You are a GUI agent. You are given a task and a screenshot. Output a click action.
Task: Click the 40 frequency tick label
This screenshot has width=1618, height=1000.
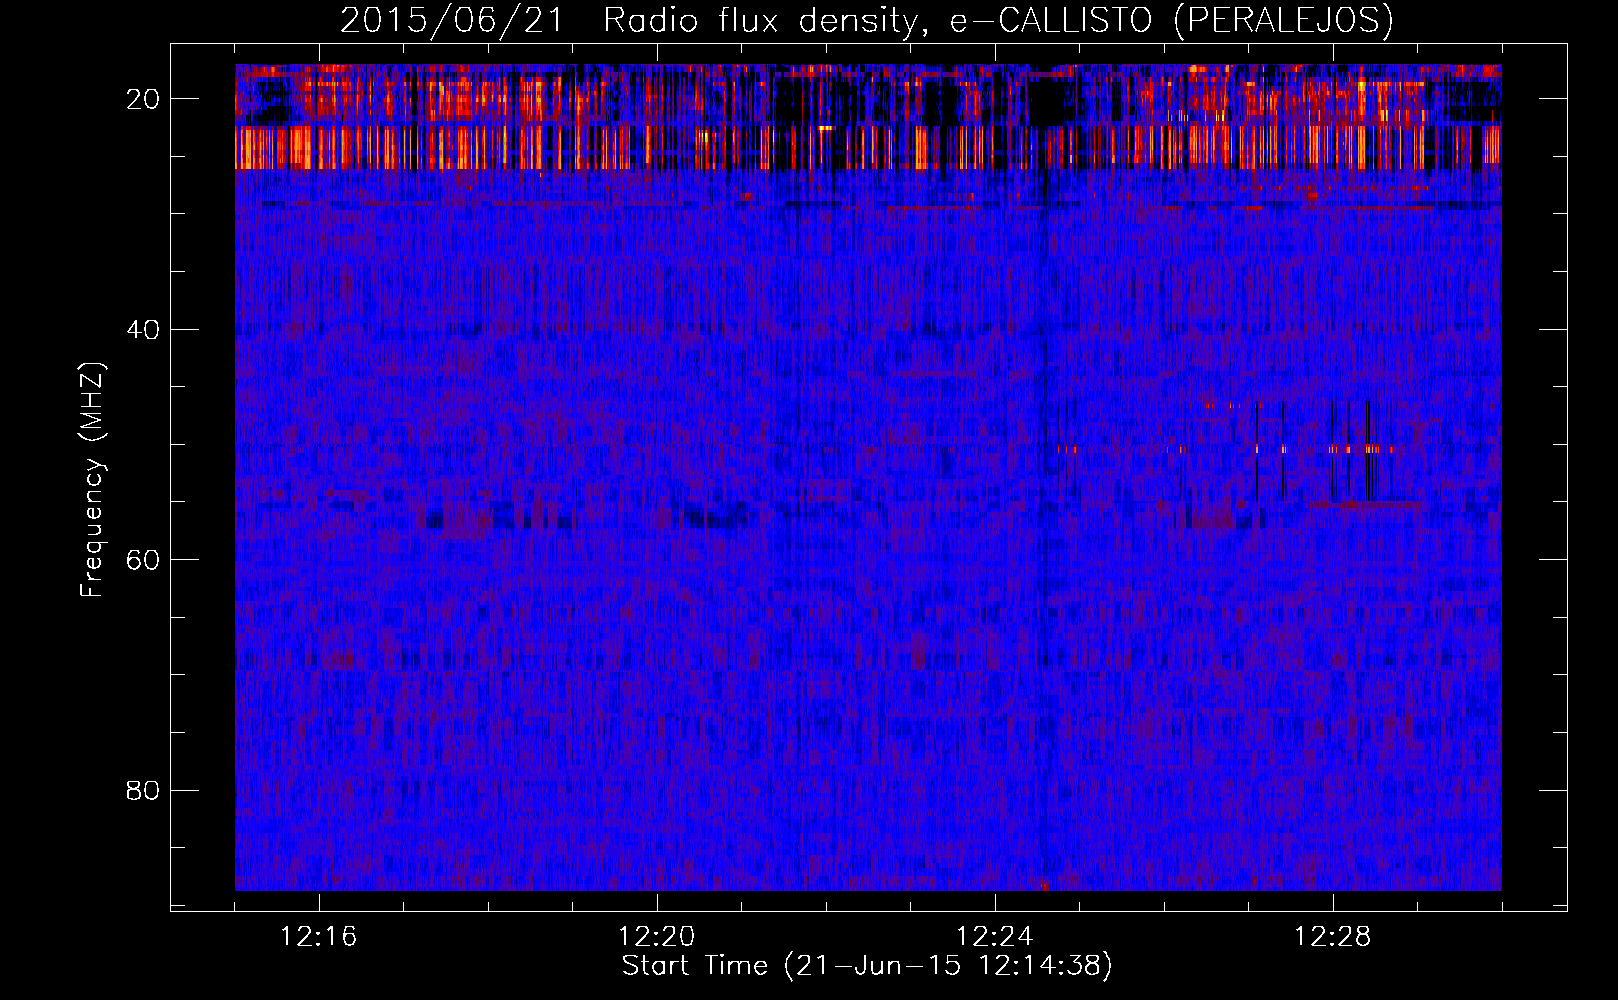(143, 329)
